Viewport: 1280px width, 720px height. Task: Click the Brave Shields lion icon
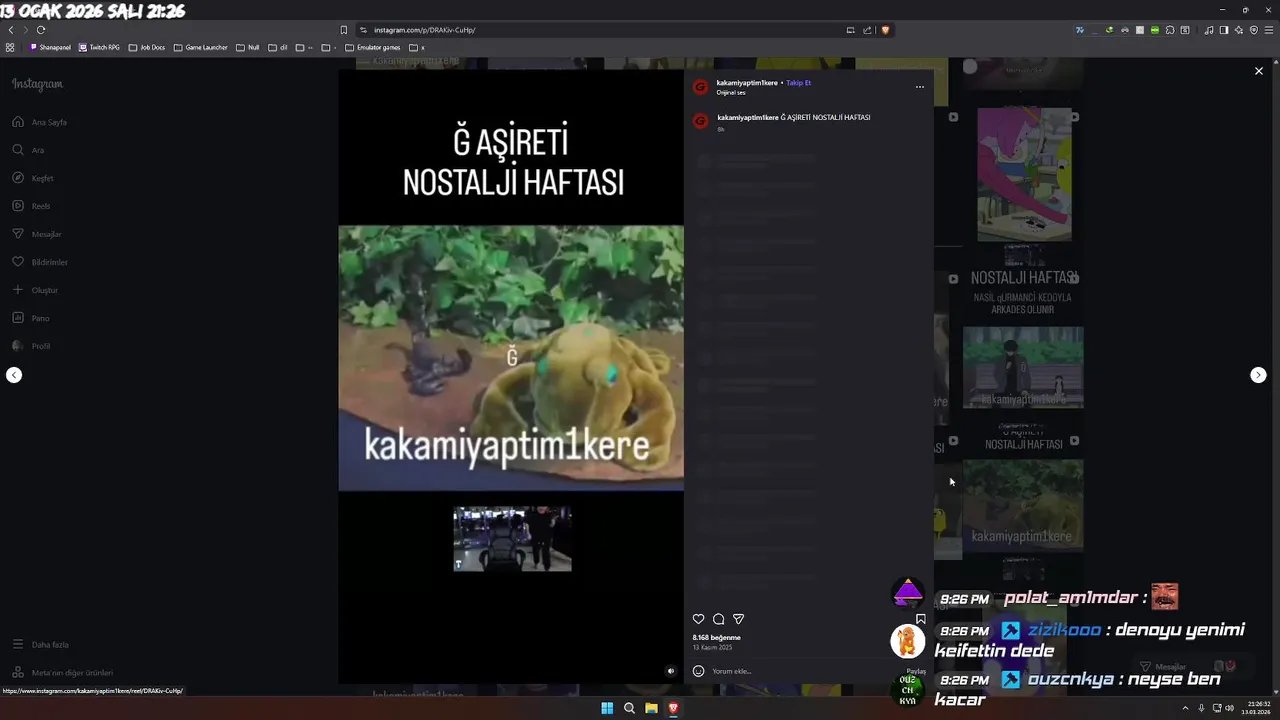885,30
